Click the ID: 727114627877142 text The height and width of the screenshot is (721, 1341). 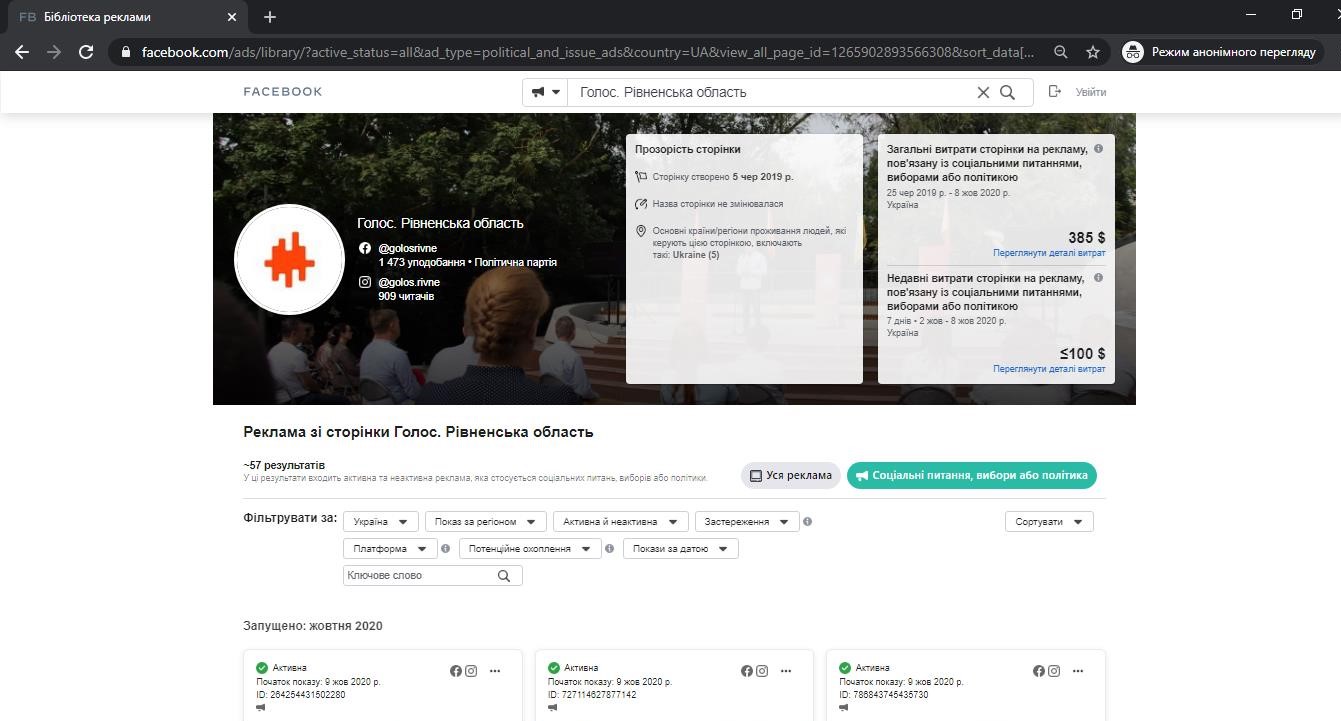pos(592,695)
